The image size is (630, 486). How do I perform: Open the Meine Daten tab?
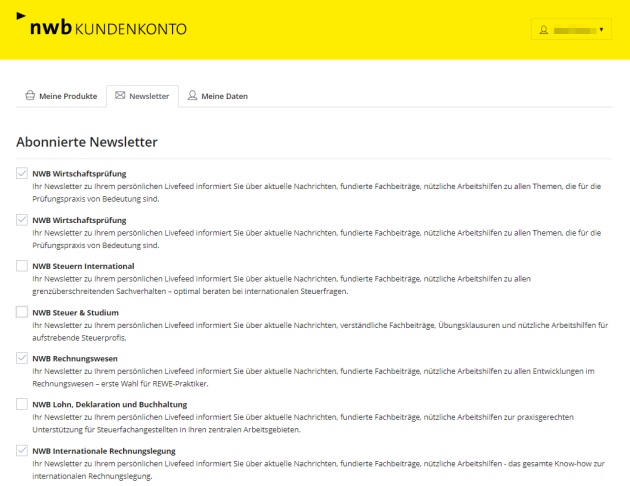(x=224, y=96)
